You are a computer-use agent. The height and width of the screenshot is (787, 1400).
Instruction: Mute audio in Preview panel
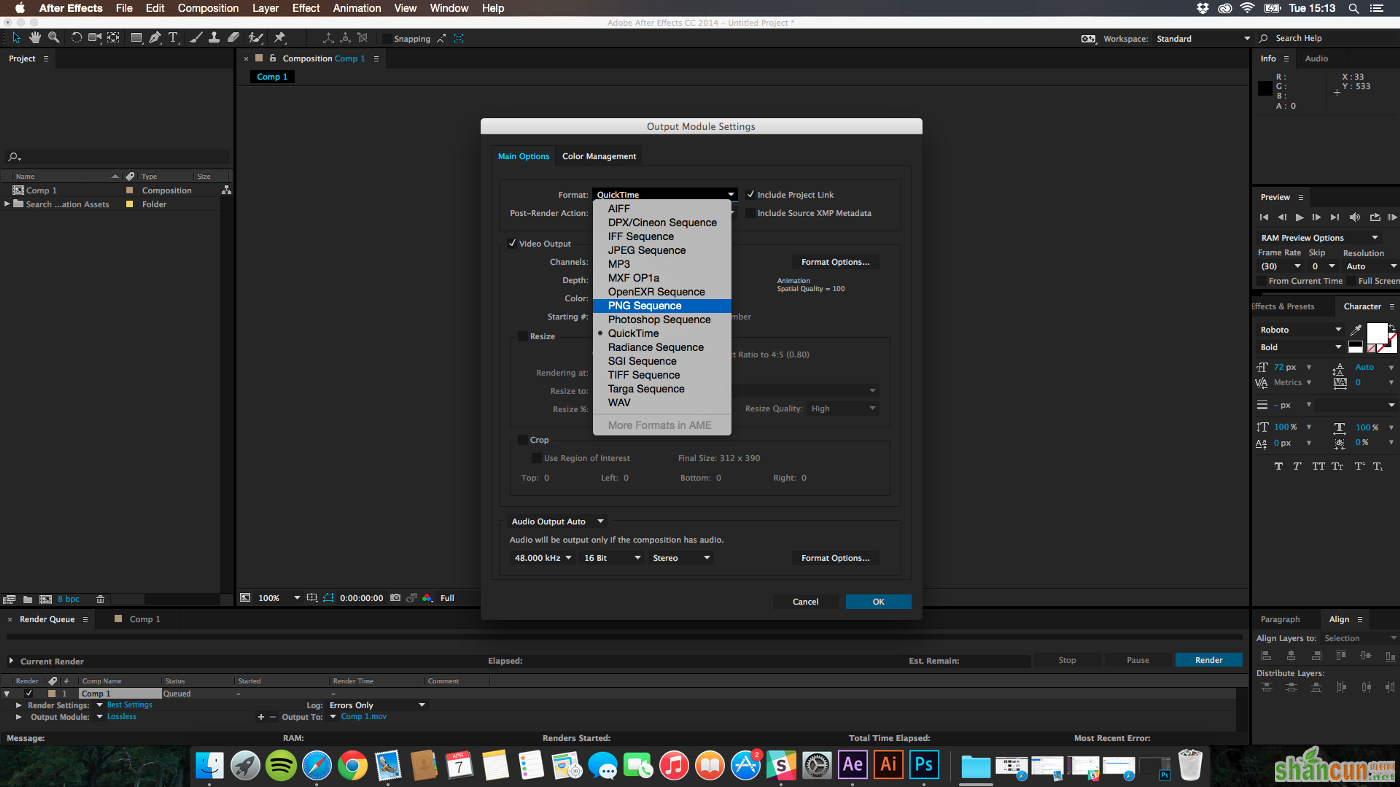pyautogui.click(x=1356, y=217)
